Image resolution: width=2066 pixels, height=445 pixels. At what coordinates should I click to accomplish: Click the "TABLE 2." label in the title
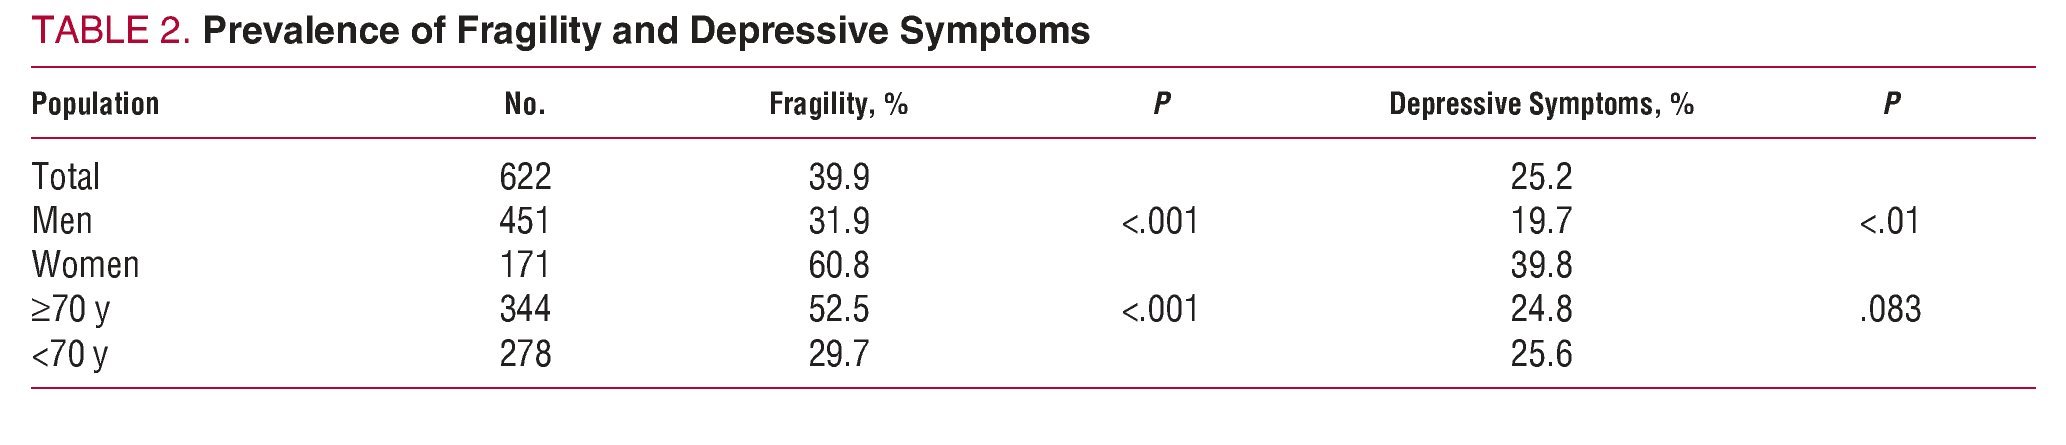(110, 32)
